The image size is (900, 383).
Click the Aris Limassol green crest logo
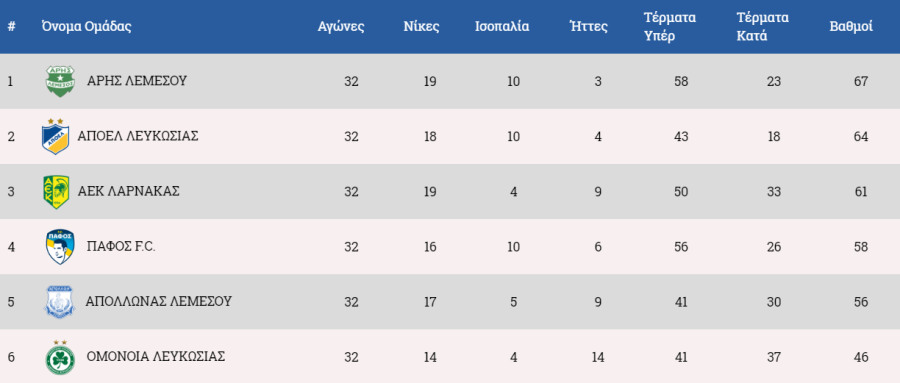click(x=60, y=81)
